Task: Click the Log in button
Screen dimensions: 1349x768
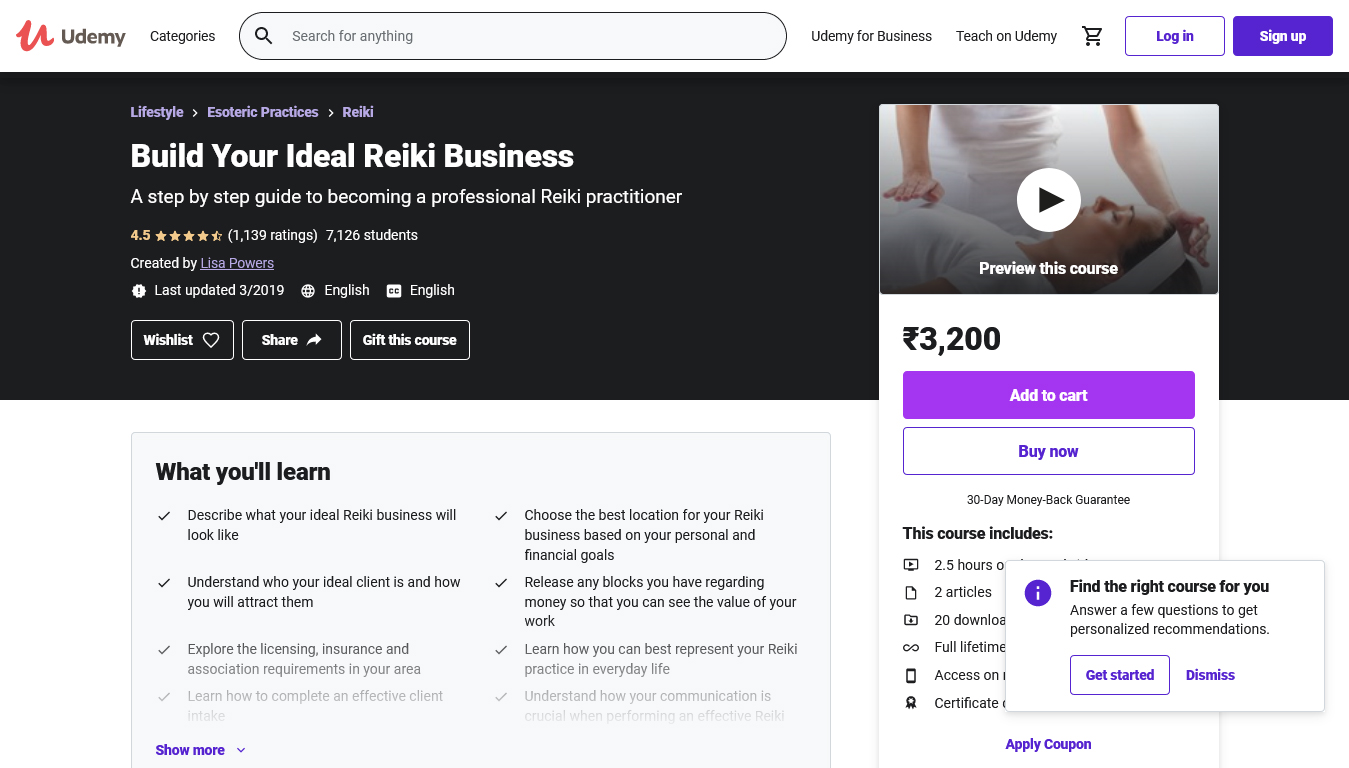Action: [1175, 36]
